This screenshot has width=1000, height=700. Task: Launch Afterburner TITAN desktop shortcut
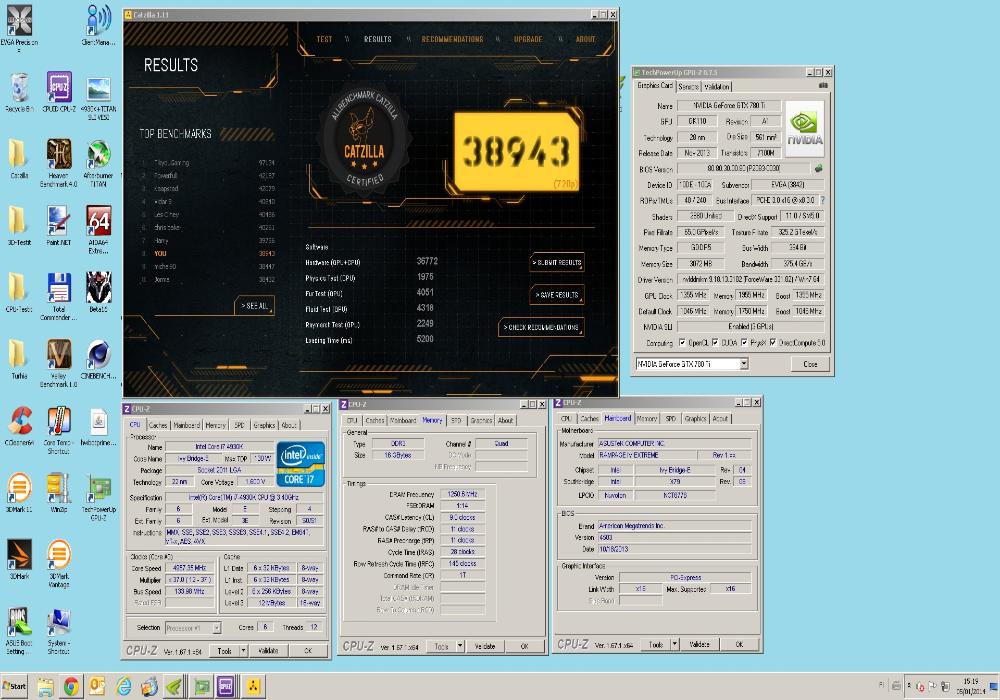coord(98,163)
